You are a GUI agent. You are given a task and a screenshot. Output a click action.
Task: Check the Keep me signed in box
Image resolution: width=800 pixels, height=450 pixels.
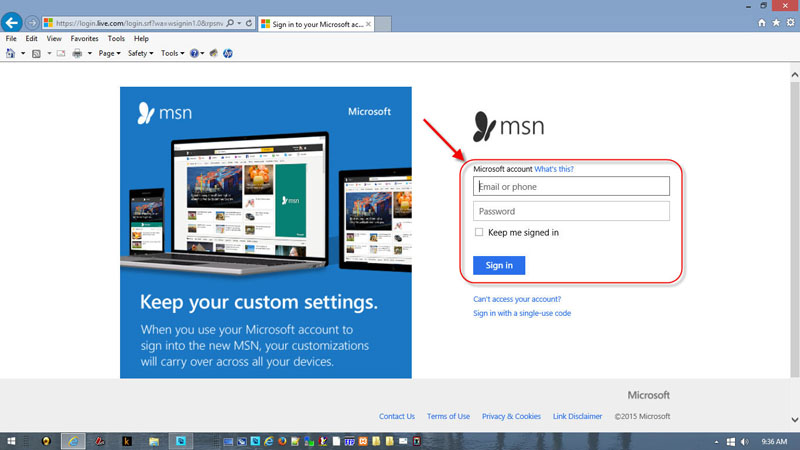tap(479, 232)
